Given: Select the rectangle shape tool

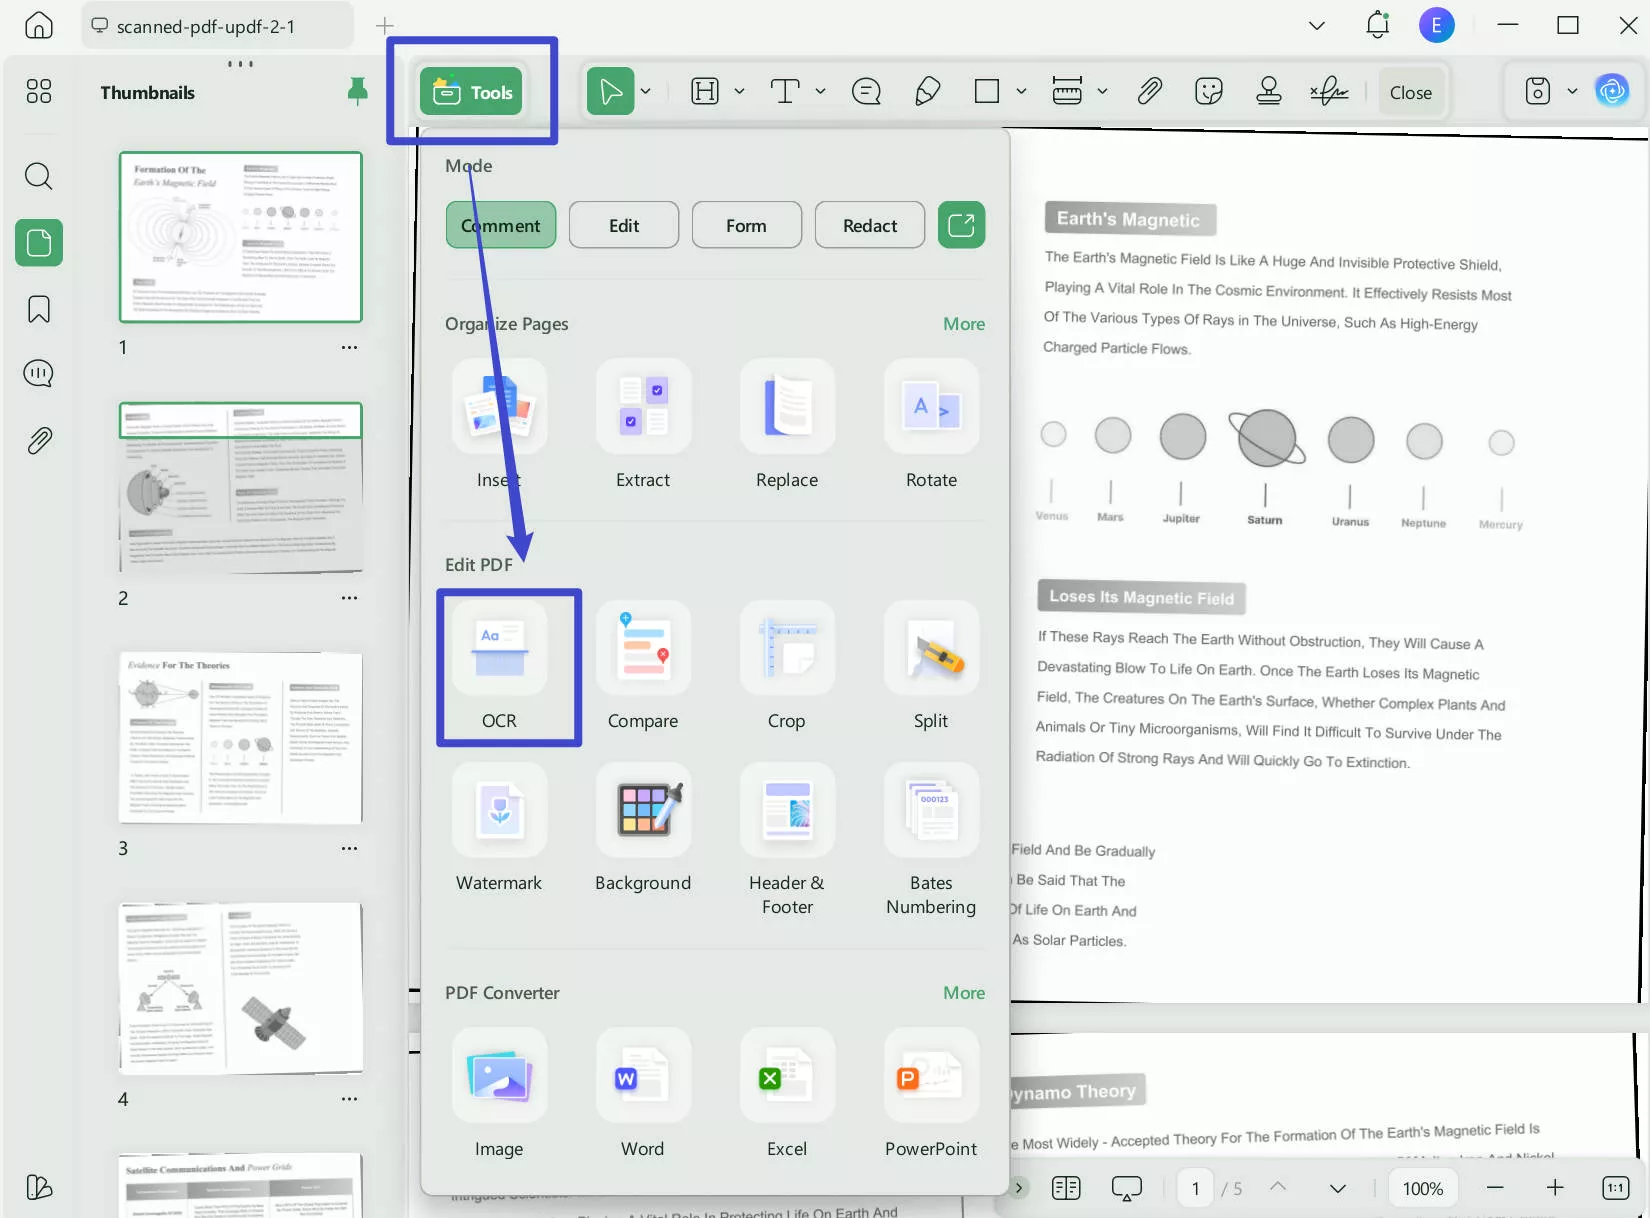Looking at the screenshot, I should (x=987, y=92).
